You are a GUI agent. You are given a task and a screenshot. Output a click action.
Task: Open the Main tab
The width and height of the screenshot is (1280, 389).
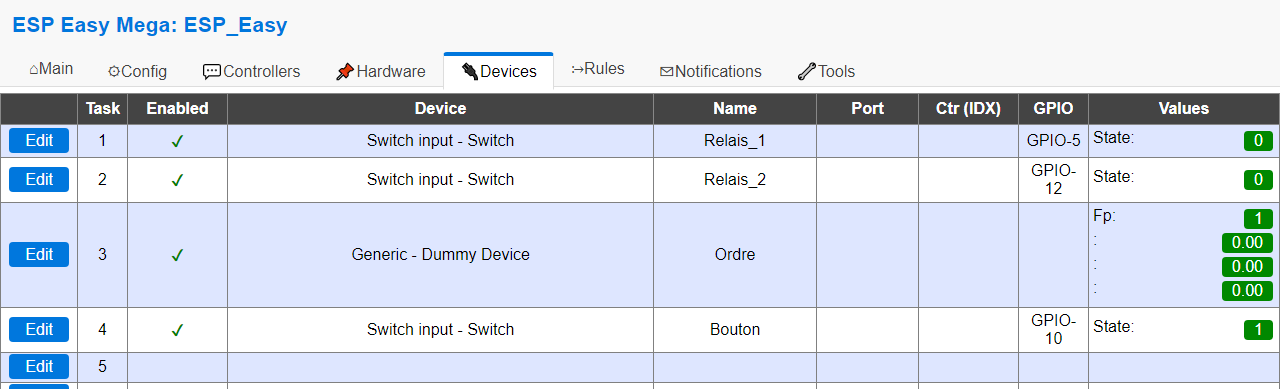pos(51,70)
